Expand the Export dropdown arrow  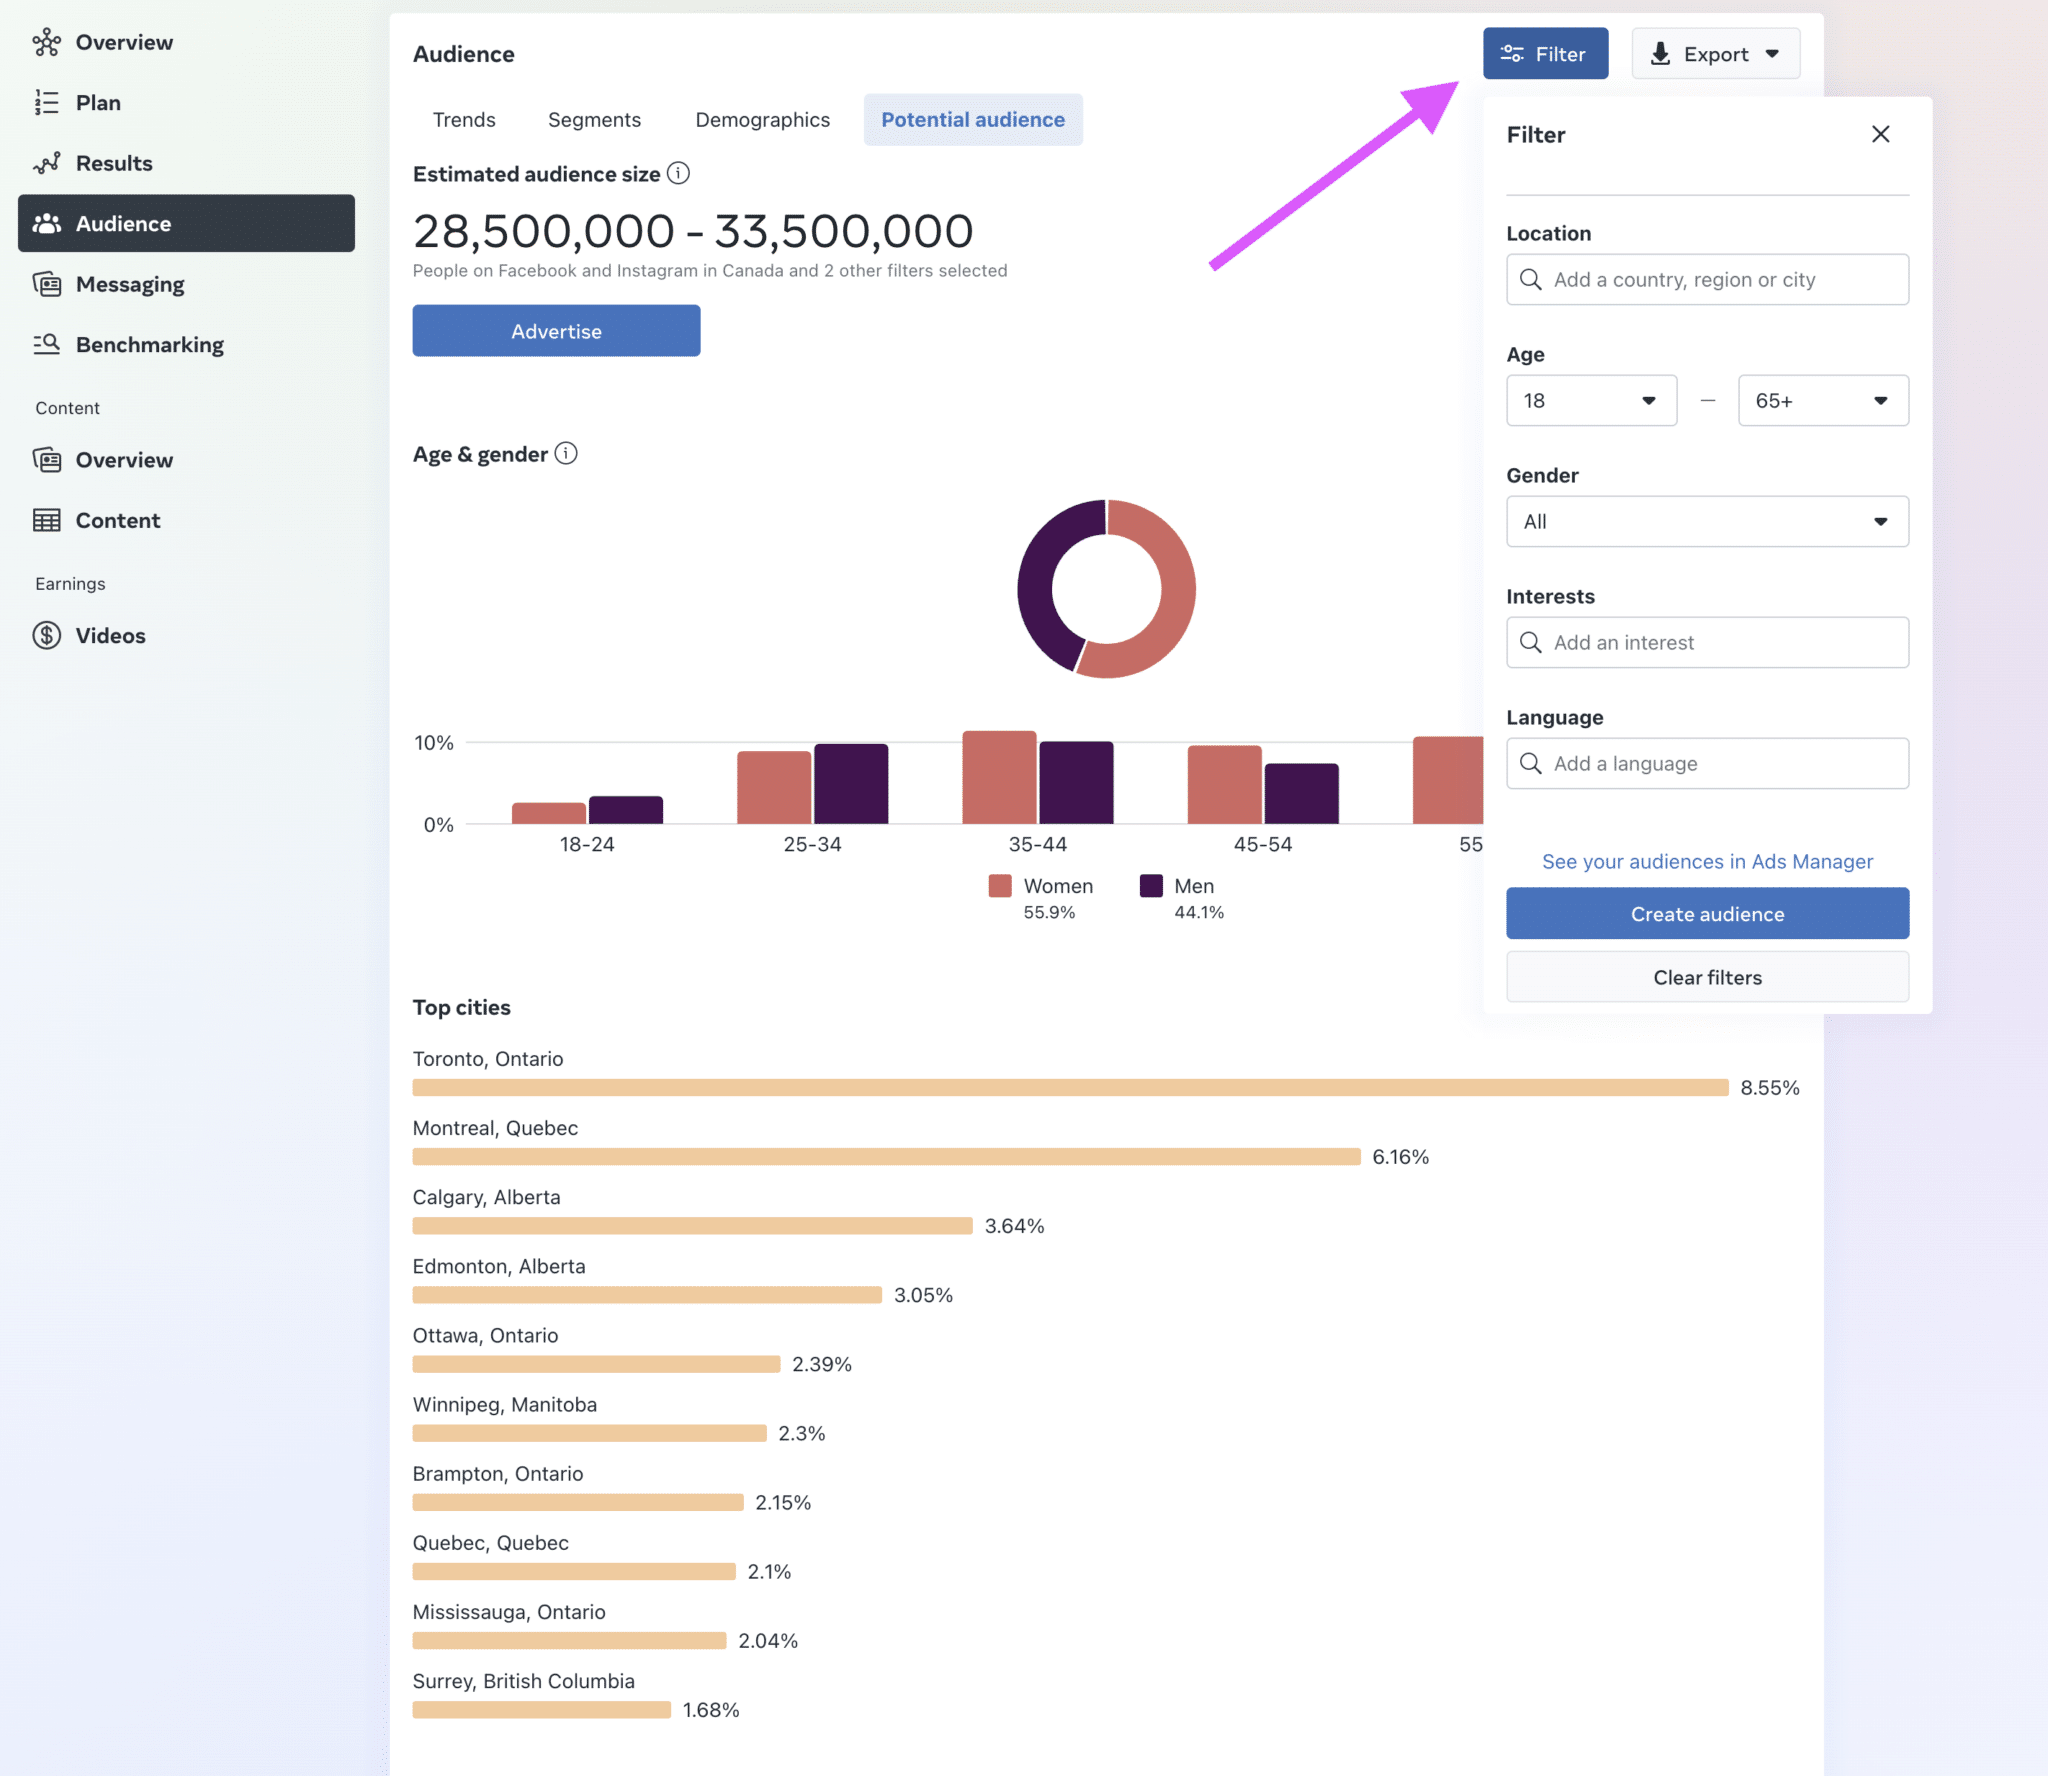click(1771, 54)
